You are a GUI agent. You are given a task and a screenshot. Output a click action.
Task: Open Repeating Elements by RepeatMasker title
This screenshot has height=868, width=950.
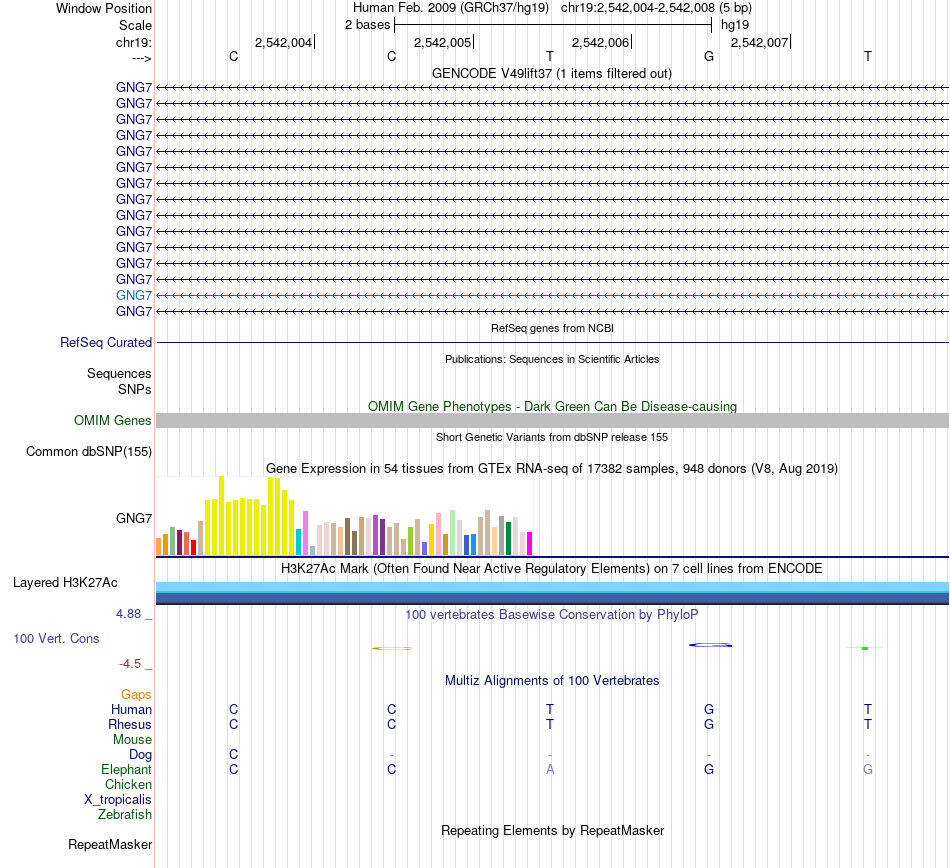[552, 830]
